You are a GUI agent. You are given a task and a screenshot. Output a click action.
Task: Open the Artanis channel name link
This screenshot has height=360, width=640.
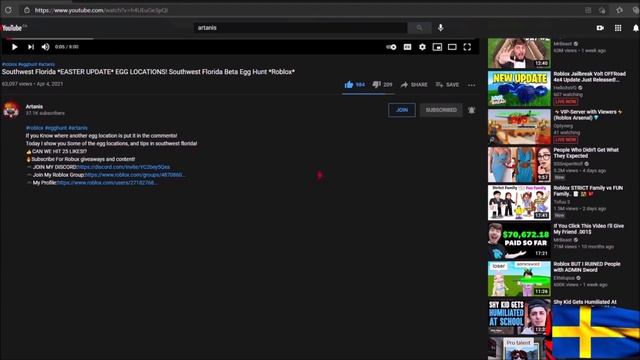pyautogui.click(x=34, y=107)
